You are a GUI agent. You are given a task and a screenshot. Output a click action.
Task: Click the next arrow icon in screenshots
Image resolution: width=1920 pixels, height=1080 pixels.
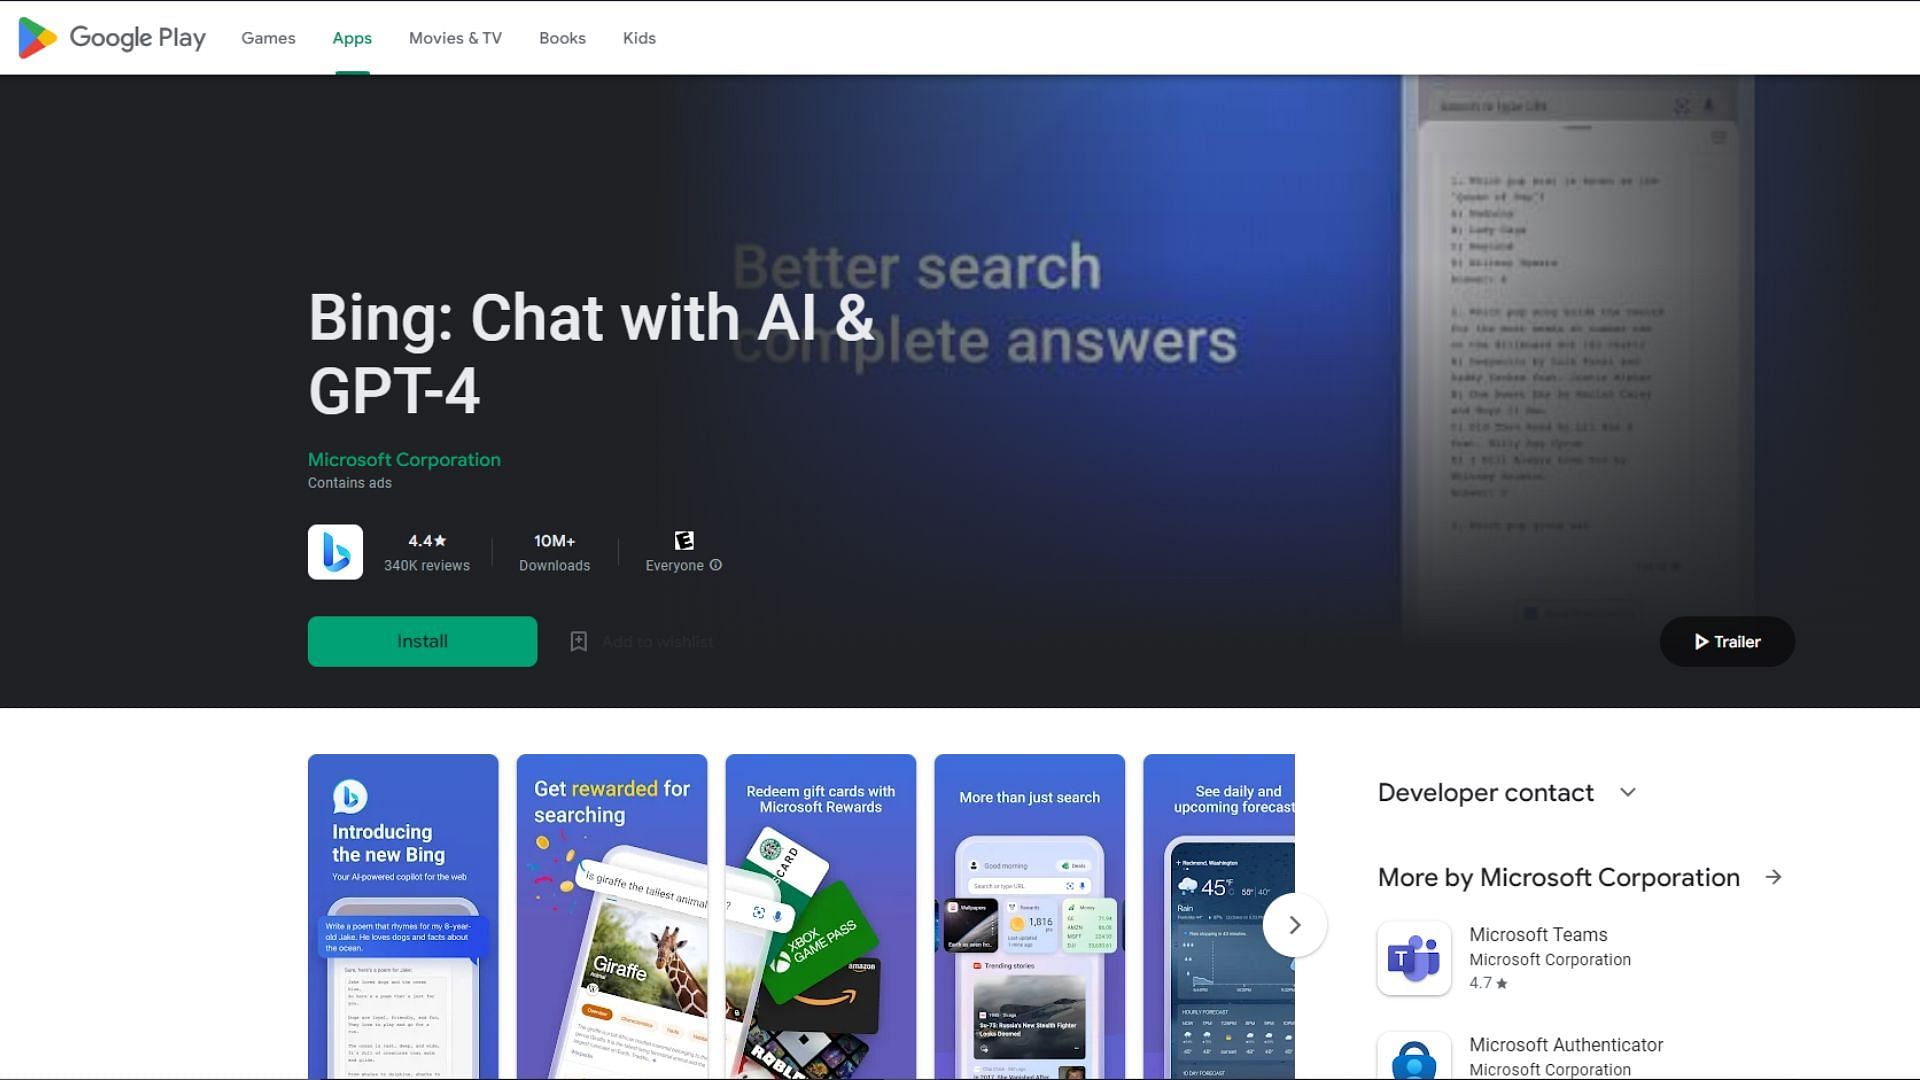click(1294, 924)
